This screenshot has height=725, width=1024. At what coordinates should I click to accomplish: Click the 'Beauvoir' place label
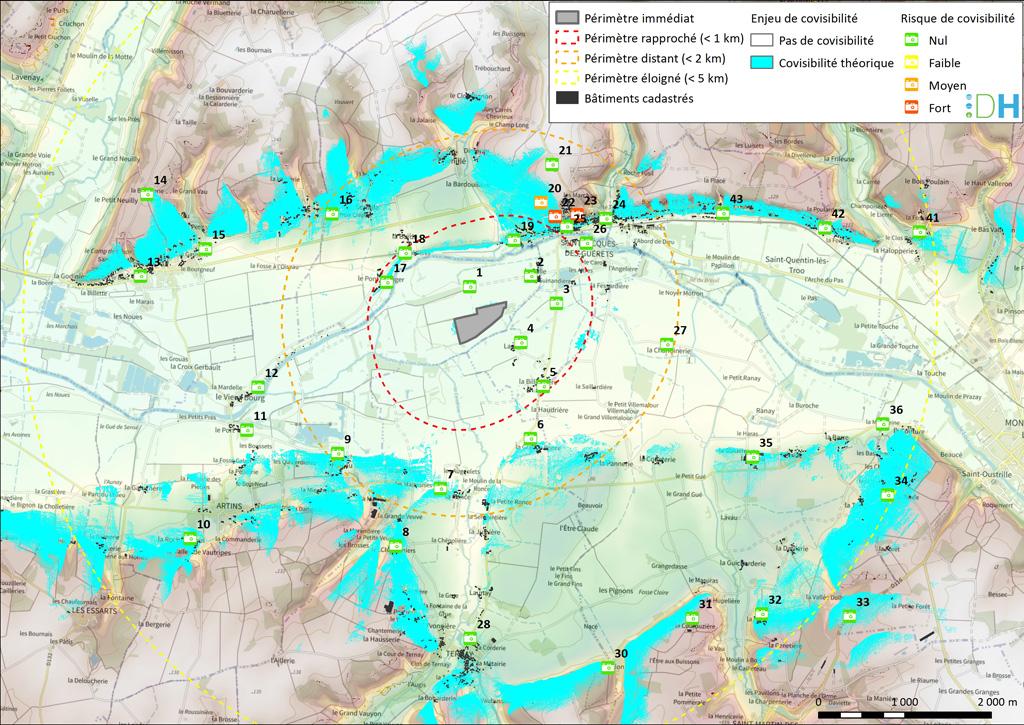click(590, 506)
